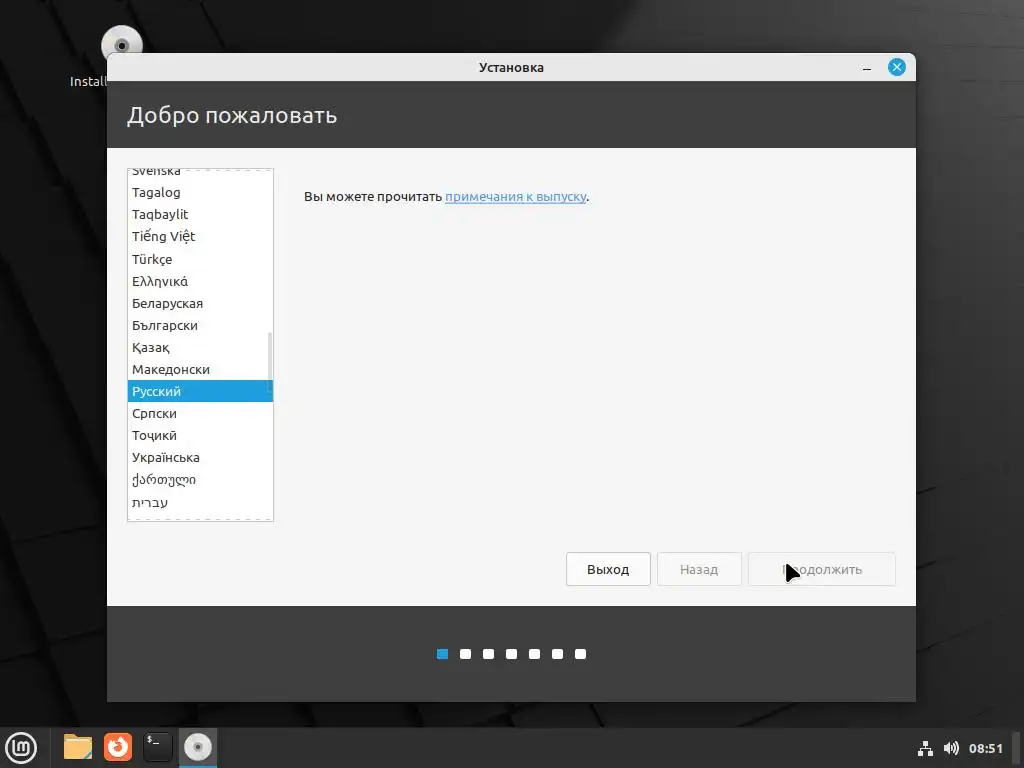Select Қазақ language
This screenshot has height=768, width=1024.
200,348
